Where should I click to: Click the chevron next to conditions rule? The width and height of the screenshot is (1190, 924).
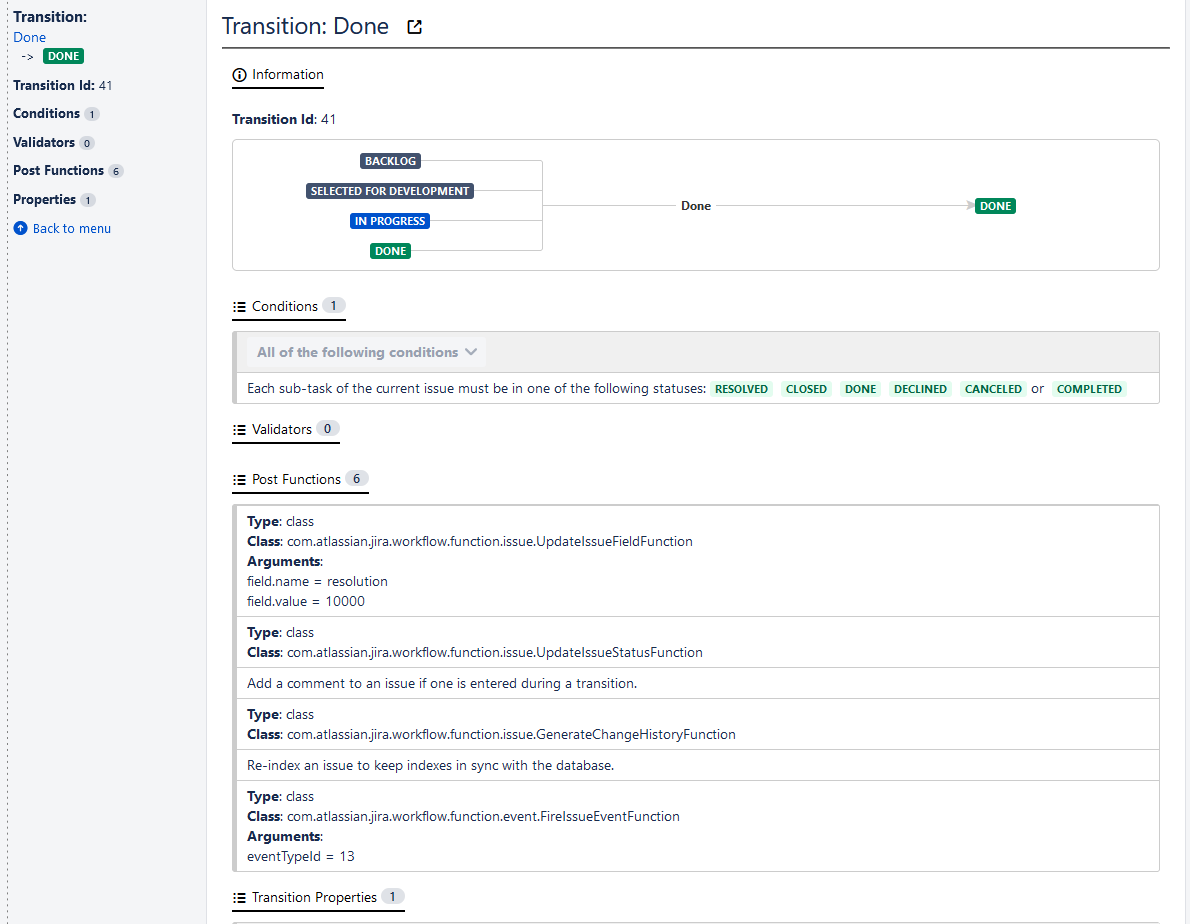pyautogui.click(x=471, y=352)
